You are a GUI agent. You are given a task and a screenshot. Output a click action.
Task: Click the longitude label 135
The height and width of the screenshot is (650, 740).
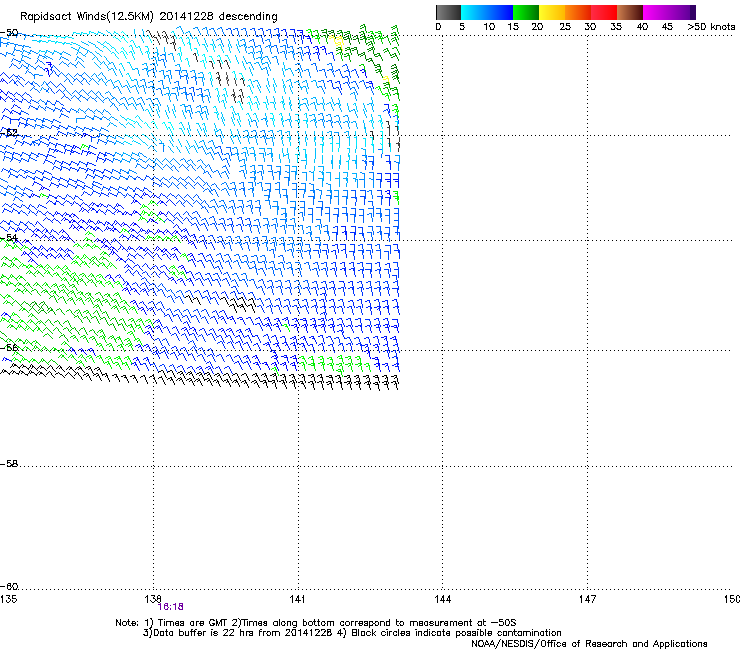(8, 599)
